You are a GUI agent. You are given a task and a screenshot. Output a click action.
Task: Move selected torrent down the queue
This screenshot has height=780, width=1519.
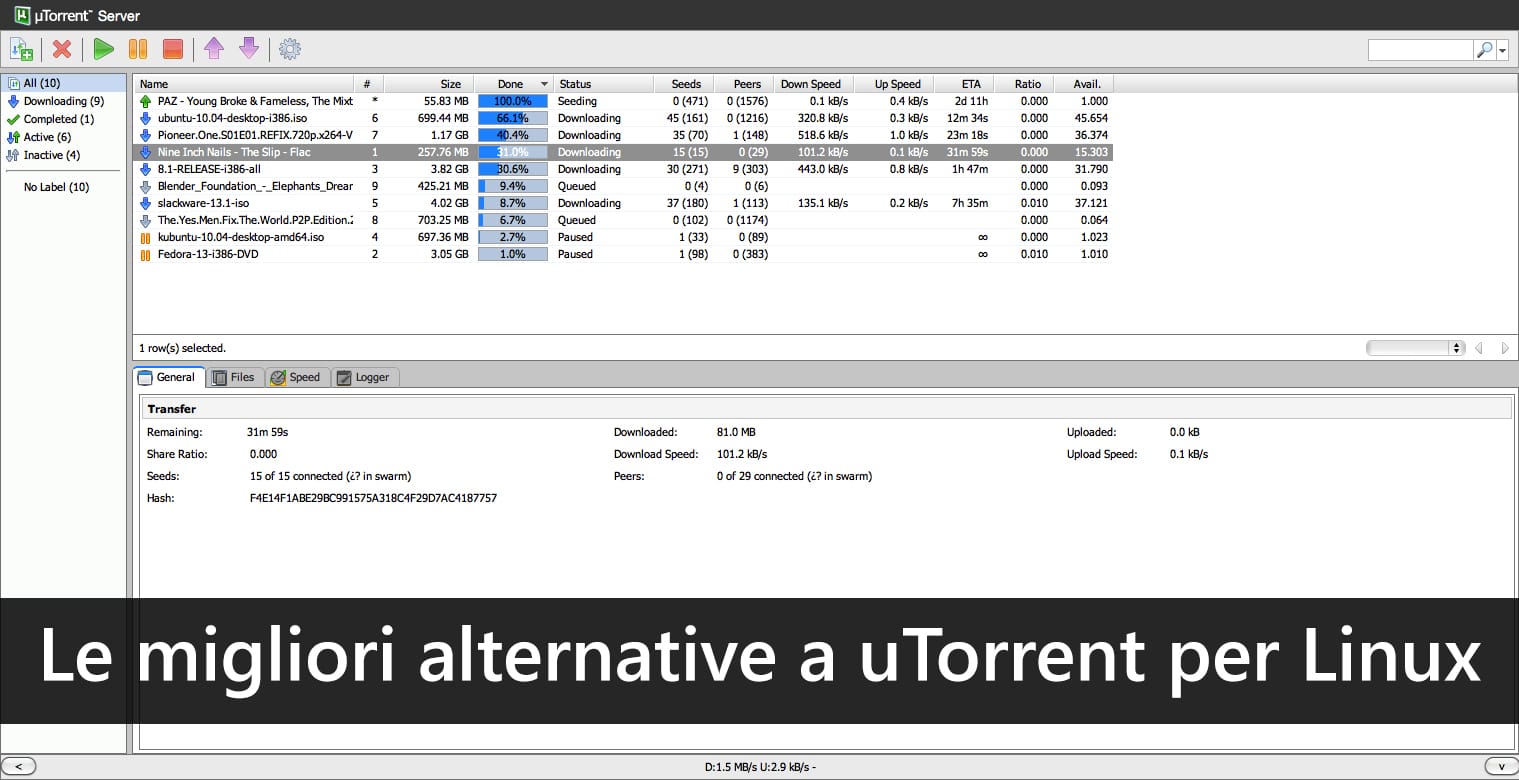248,48
